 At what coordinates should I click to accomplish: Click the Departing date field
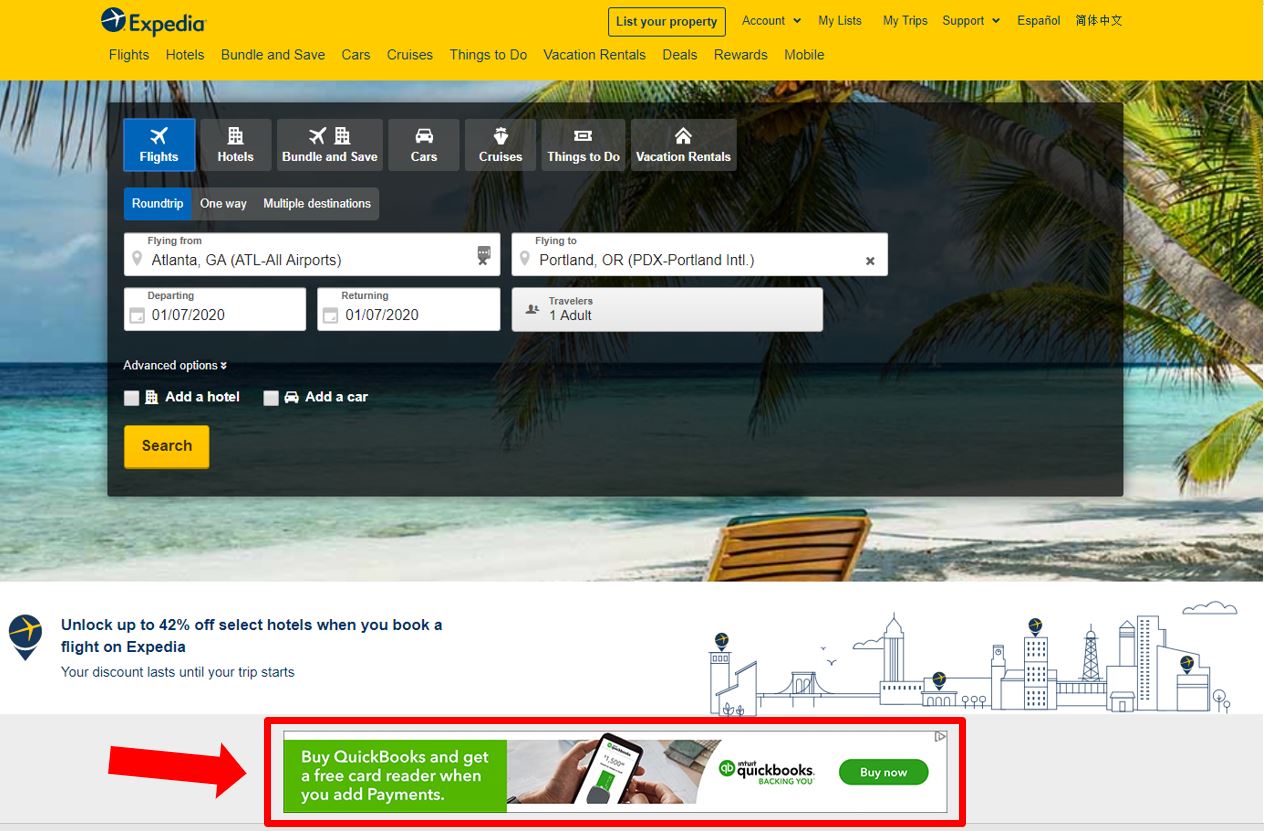[215, 309]
